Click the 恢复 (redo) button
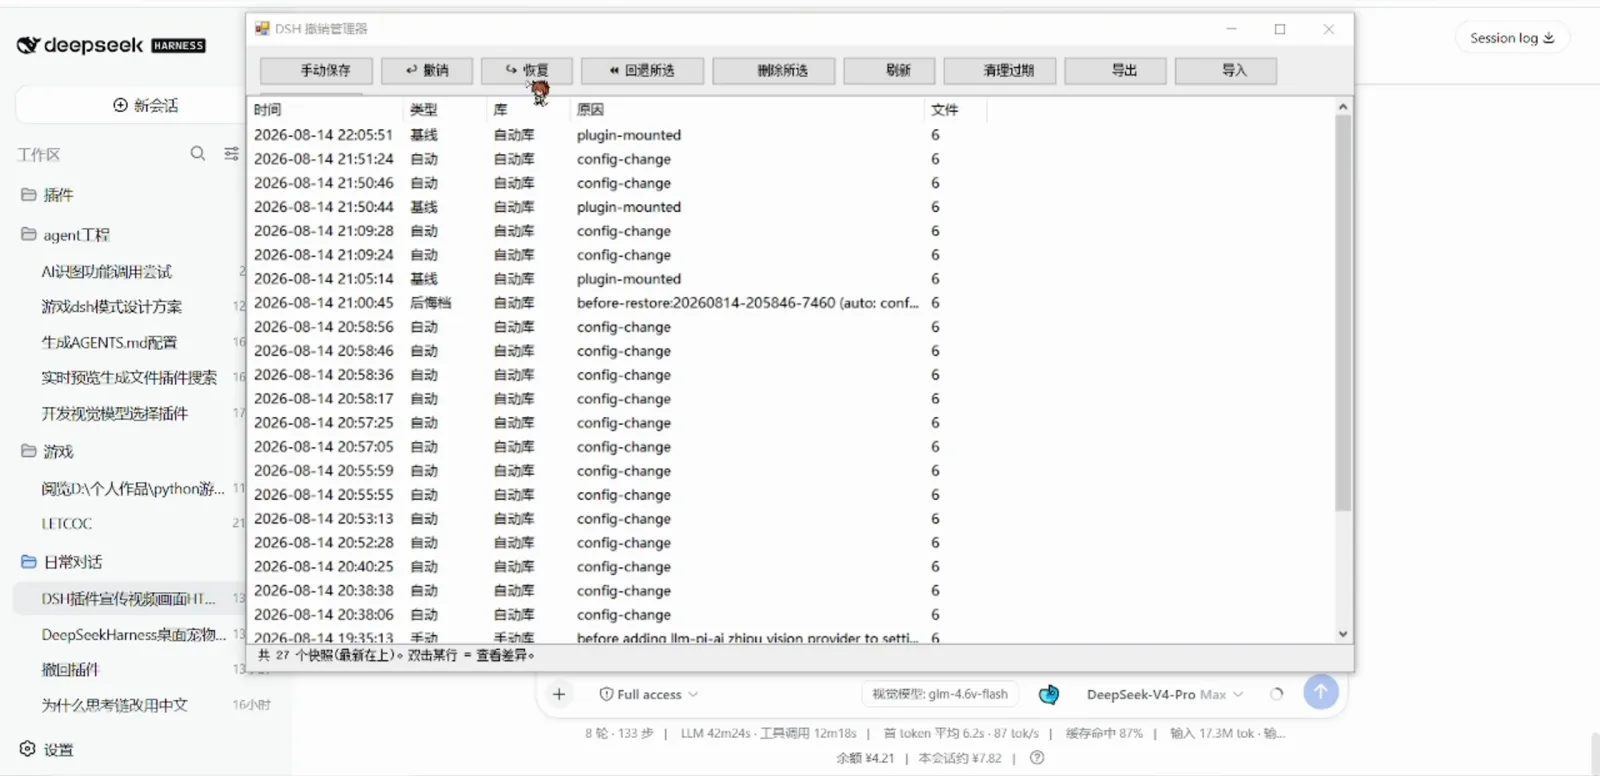 527,70
